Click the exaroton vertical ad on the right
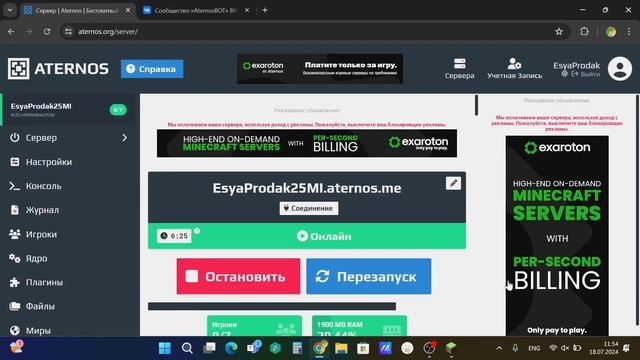Screen dimensions: 640x360 pyautogui.click(x=557, y=236)
